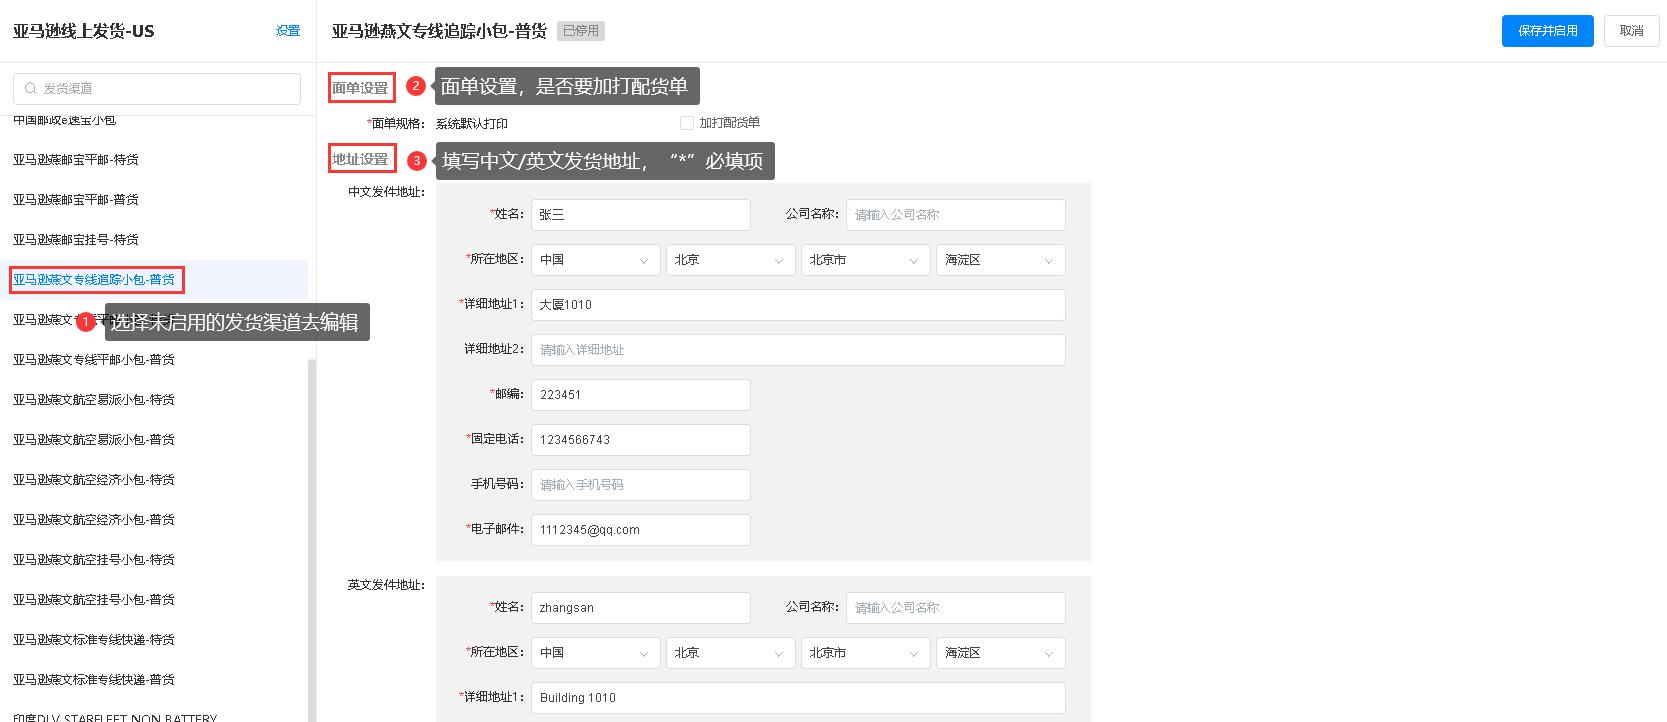Tick the 加打配货单 checkbox

coord(687,123)
